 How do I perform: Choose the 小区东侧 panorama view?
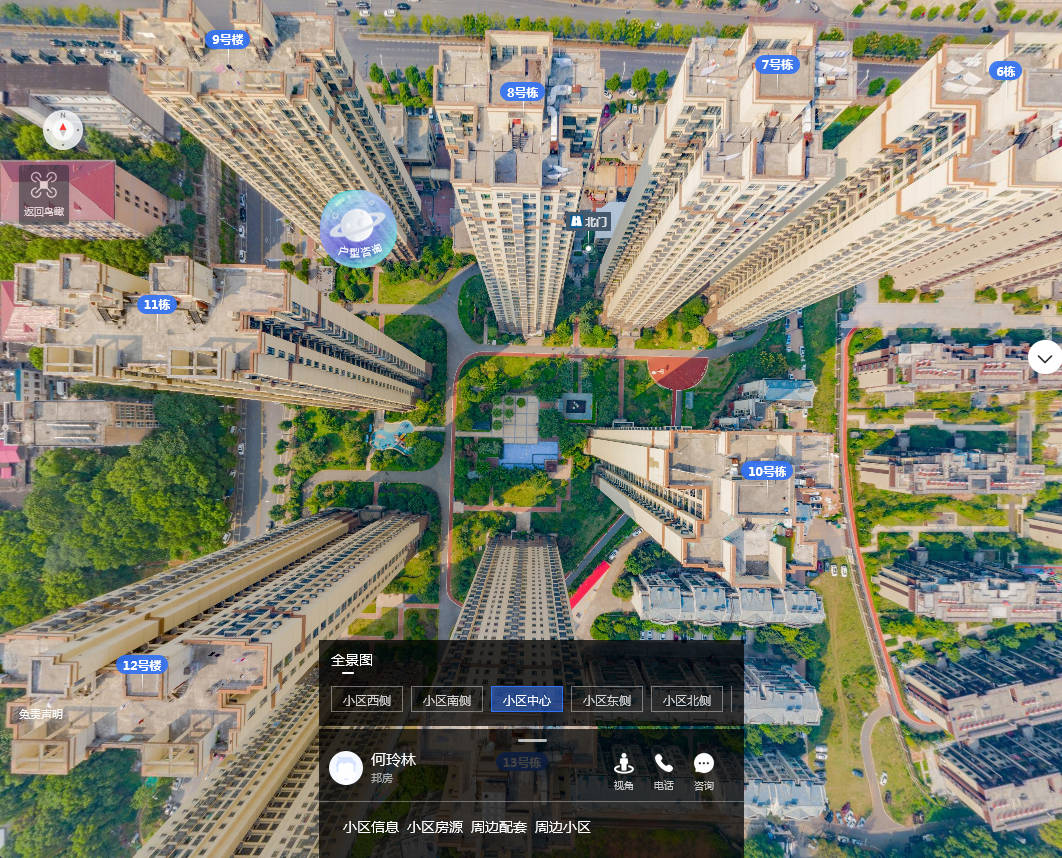607,700
